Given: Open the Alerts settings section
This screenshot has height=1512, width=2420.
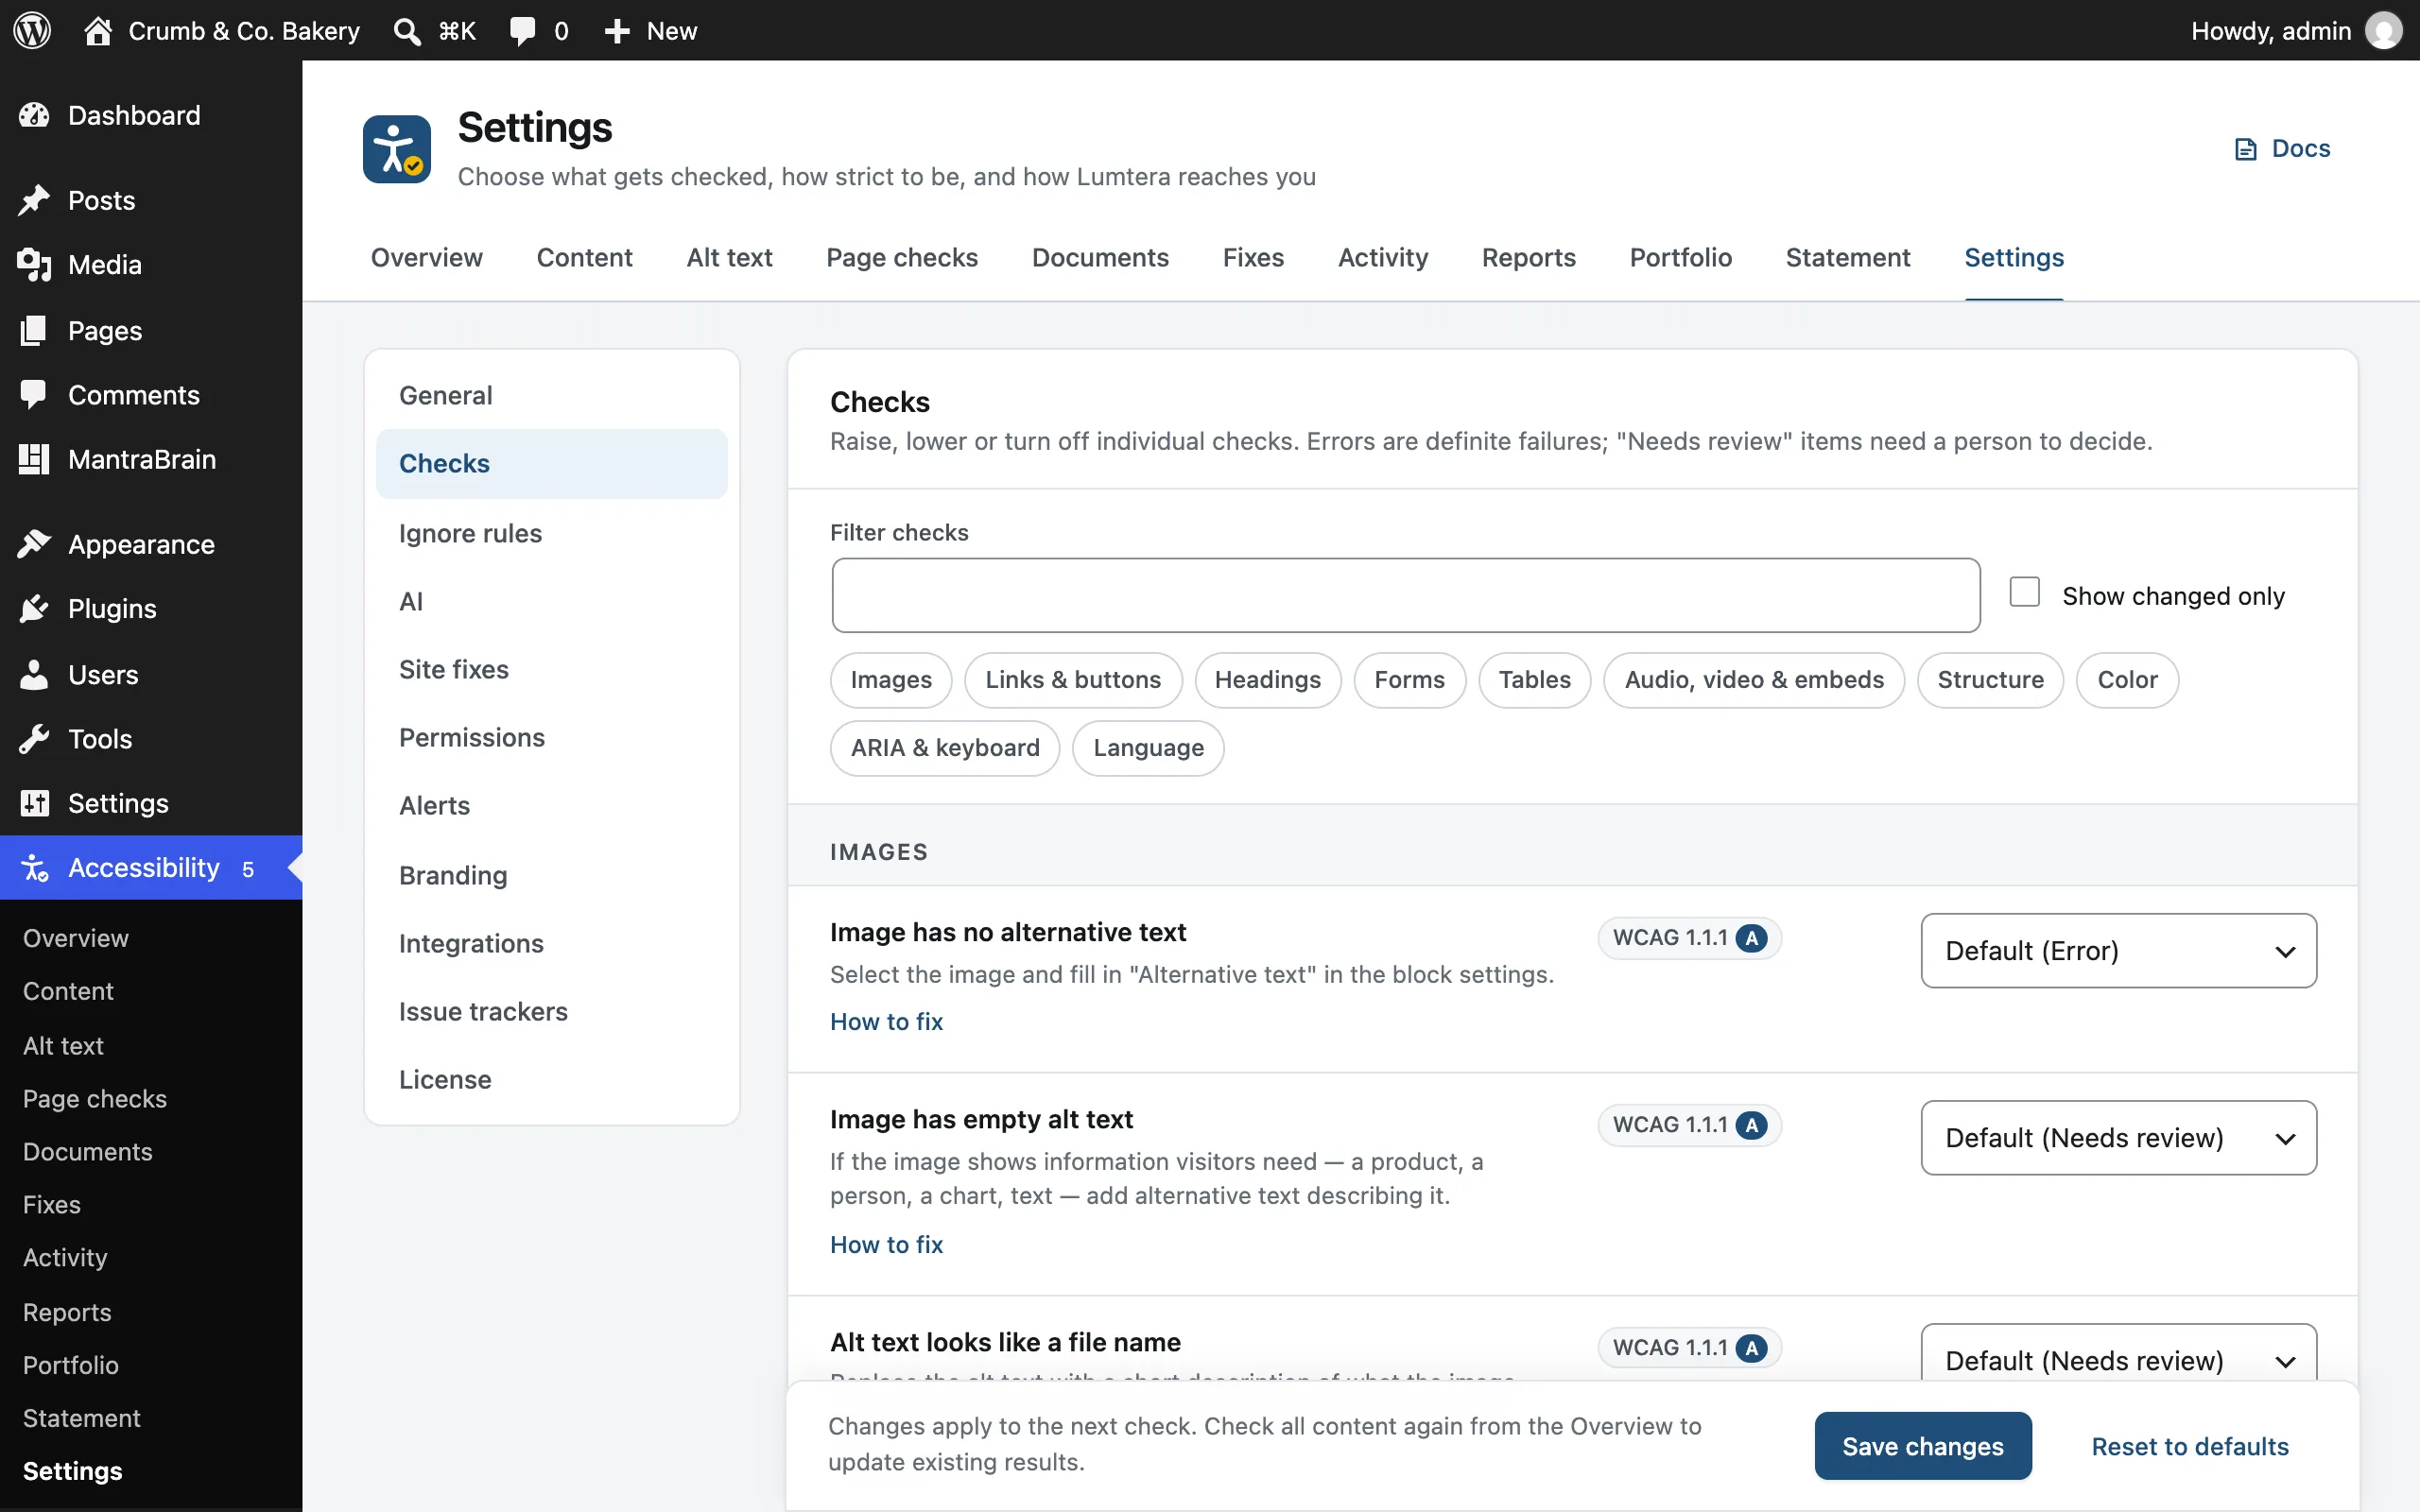Looking at the screenshot, I should pyautogui.click(x=551, y=805).
